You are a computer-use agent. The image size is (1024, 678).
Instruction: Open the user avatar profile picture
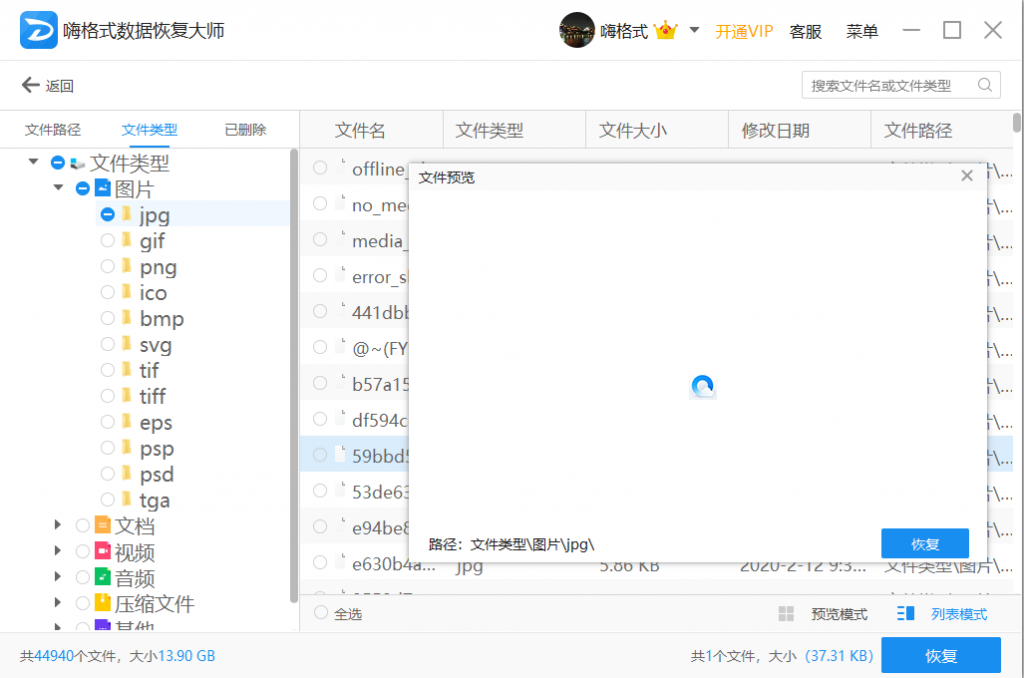tap(577, 30)
